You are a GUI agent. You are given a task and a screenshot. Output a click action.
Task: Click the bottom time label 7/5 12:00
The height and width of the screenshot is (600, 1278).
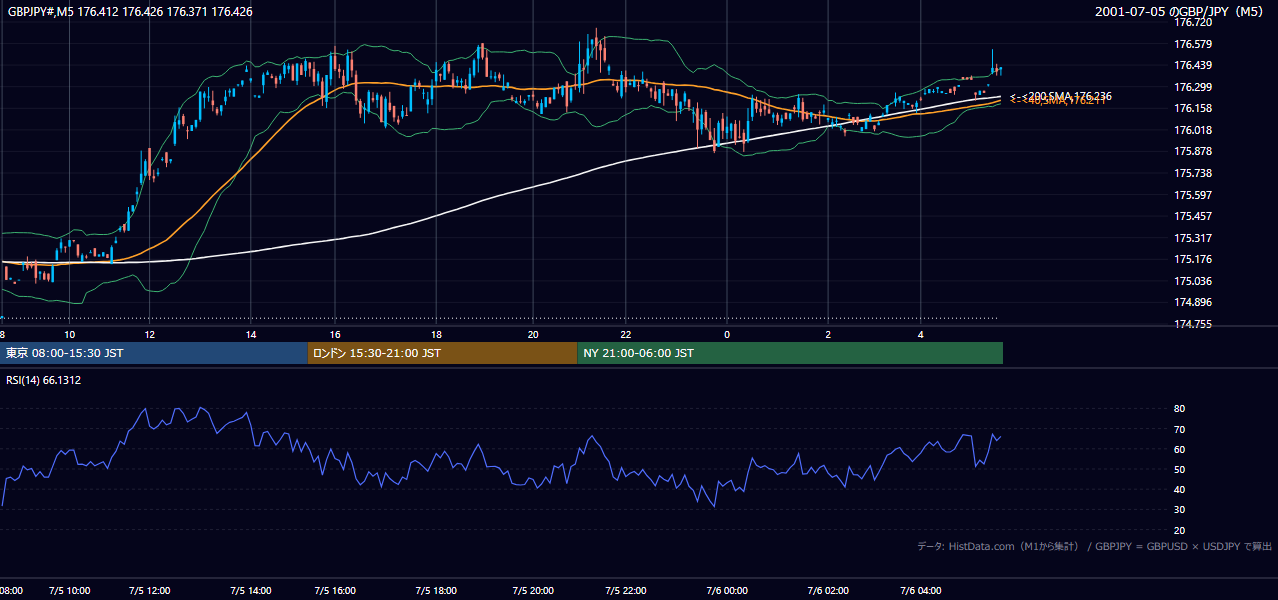coord(150,591)
